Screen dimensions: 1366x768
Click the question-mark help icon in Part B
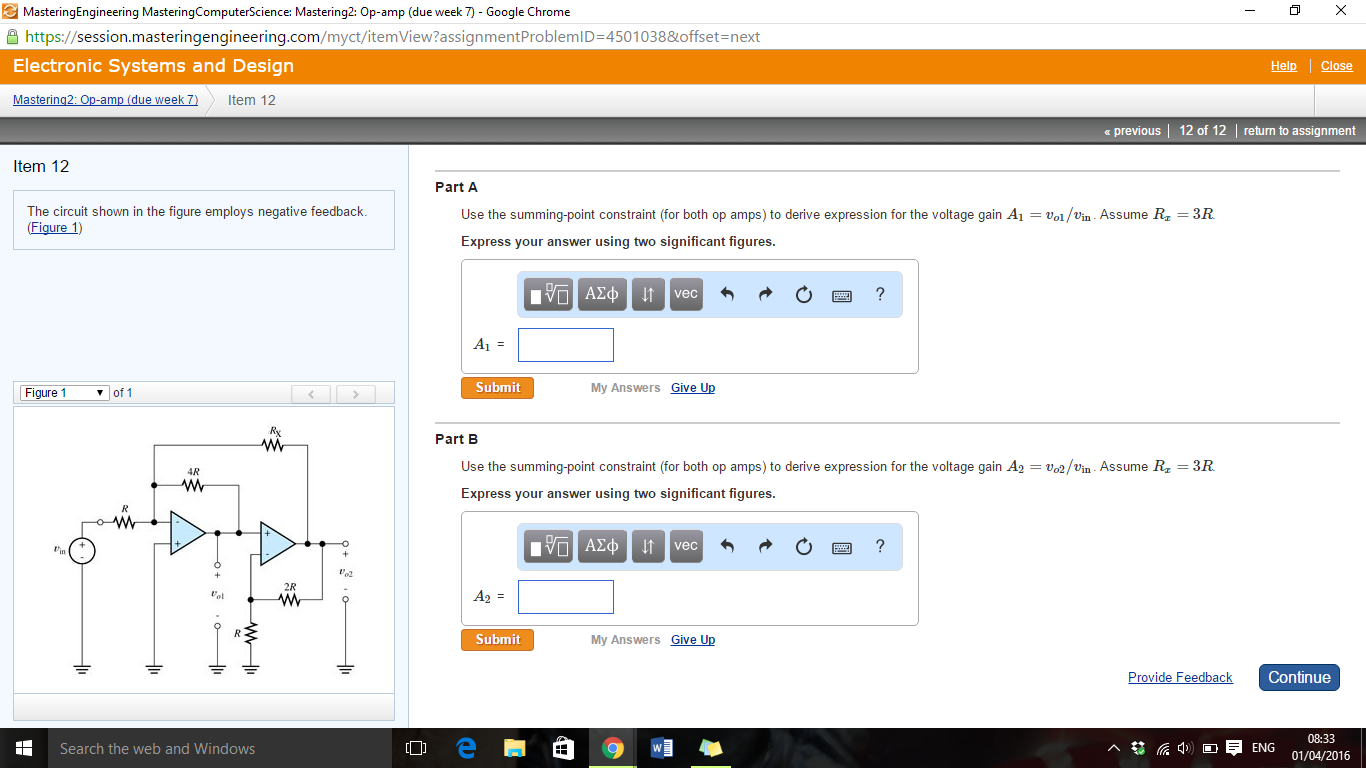click(879, 546)
